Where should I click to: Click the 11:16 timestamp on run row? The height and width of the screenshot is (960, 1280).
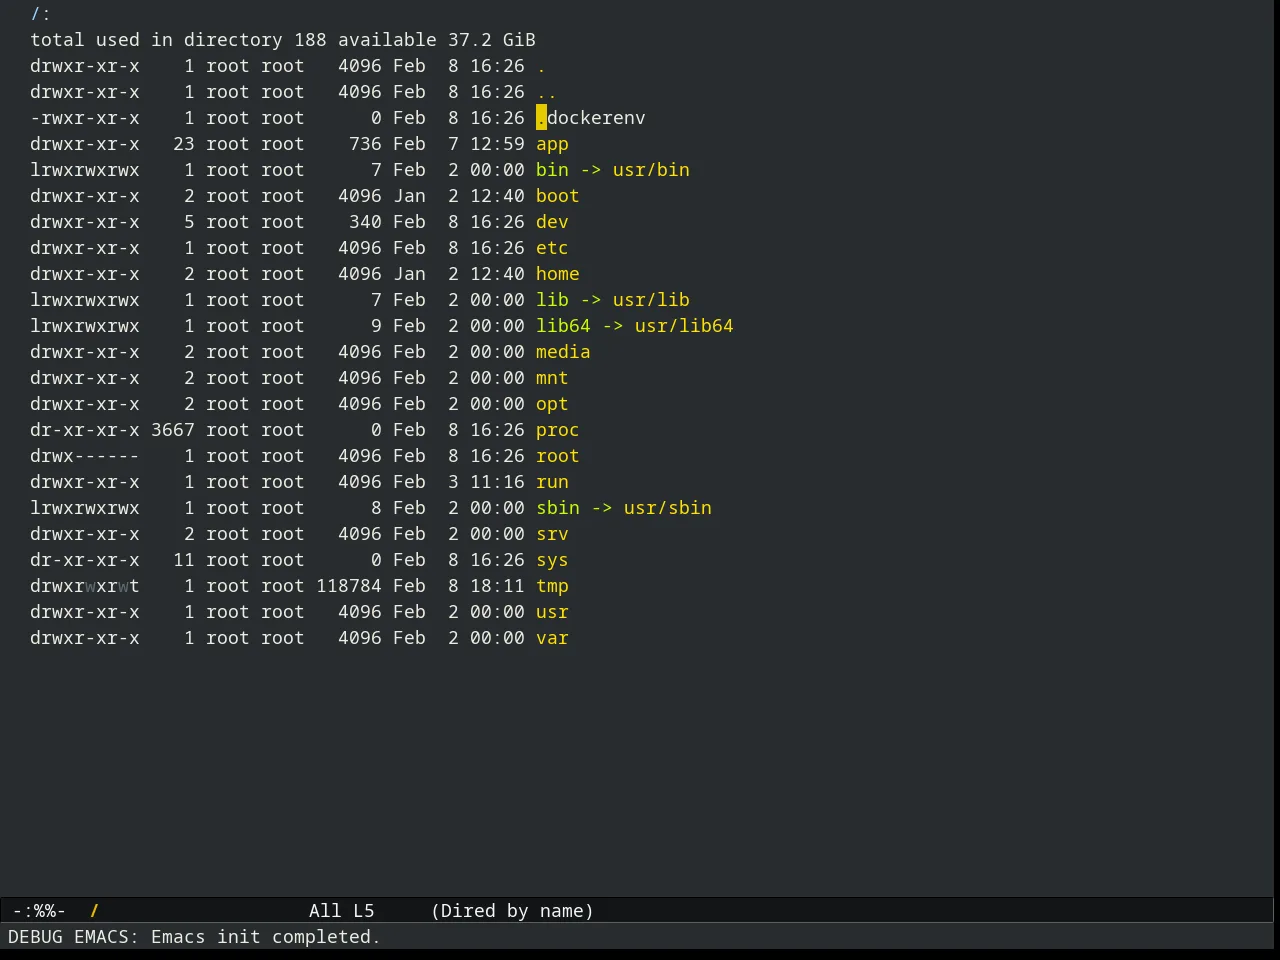(497, 482)
